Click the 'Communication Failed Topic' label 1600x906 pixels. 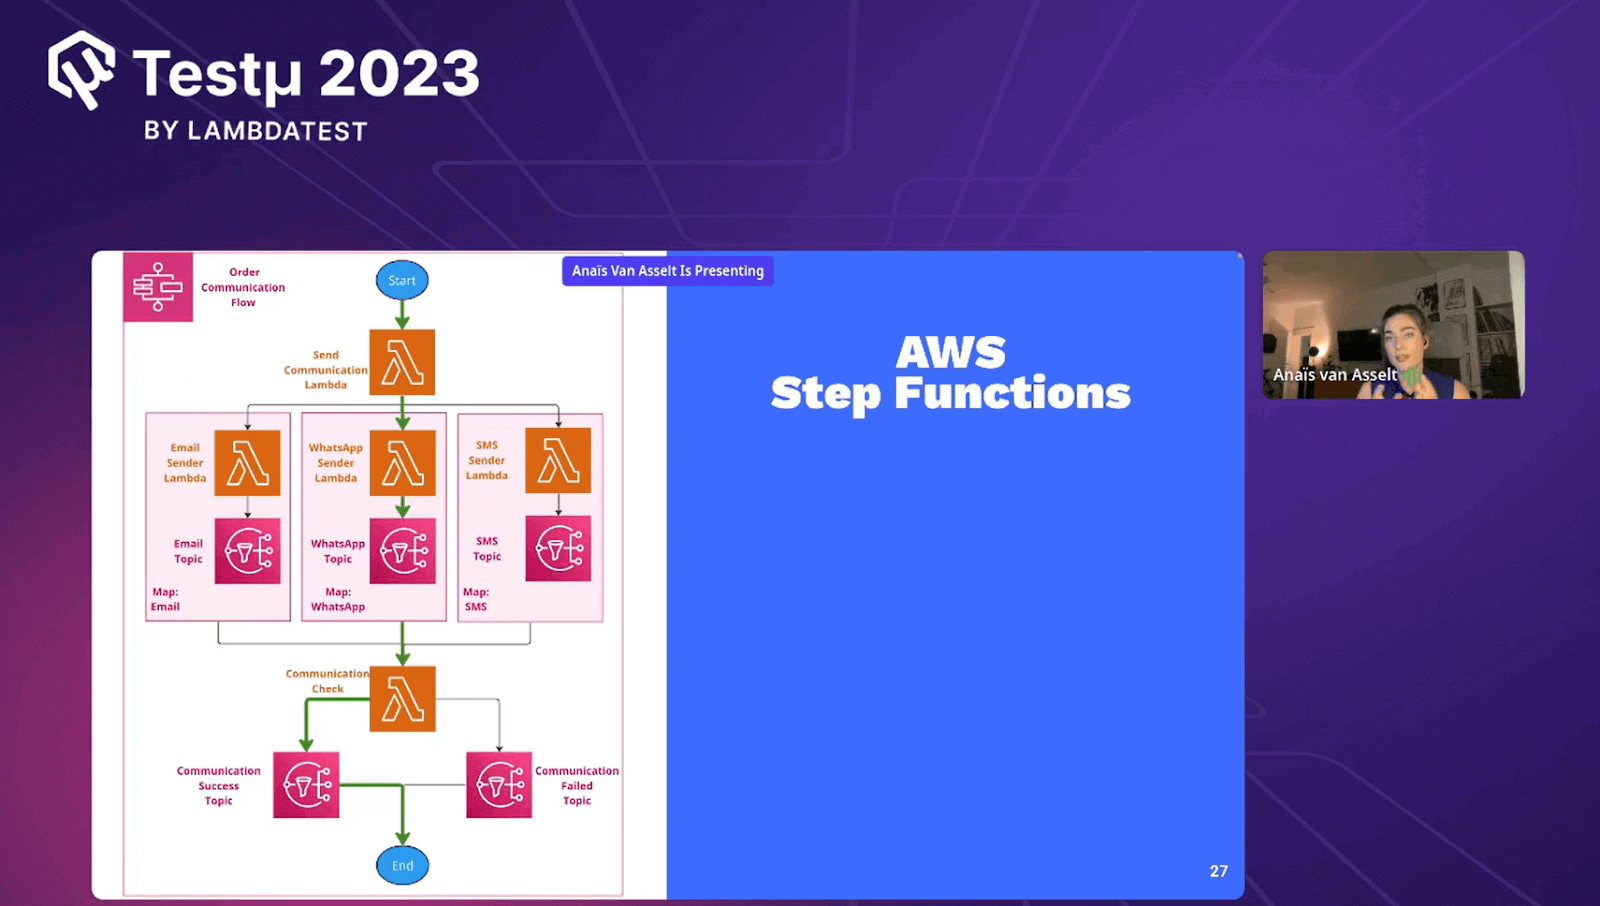[577, 785]
